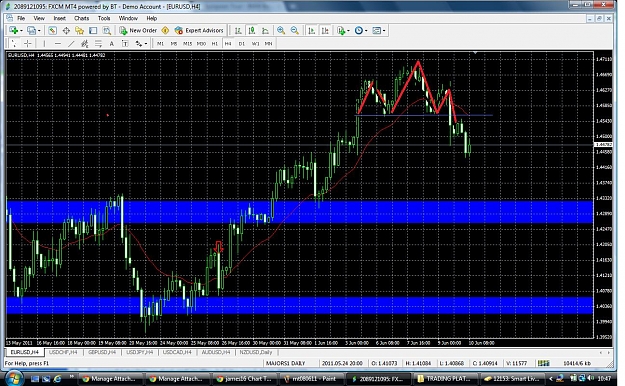Switch to Candlesticks chart display
The width and height of the screenshot is (625, 386).
coord(252,30)
